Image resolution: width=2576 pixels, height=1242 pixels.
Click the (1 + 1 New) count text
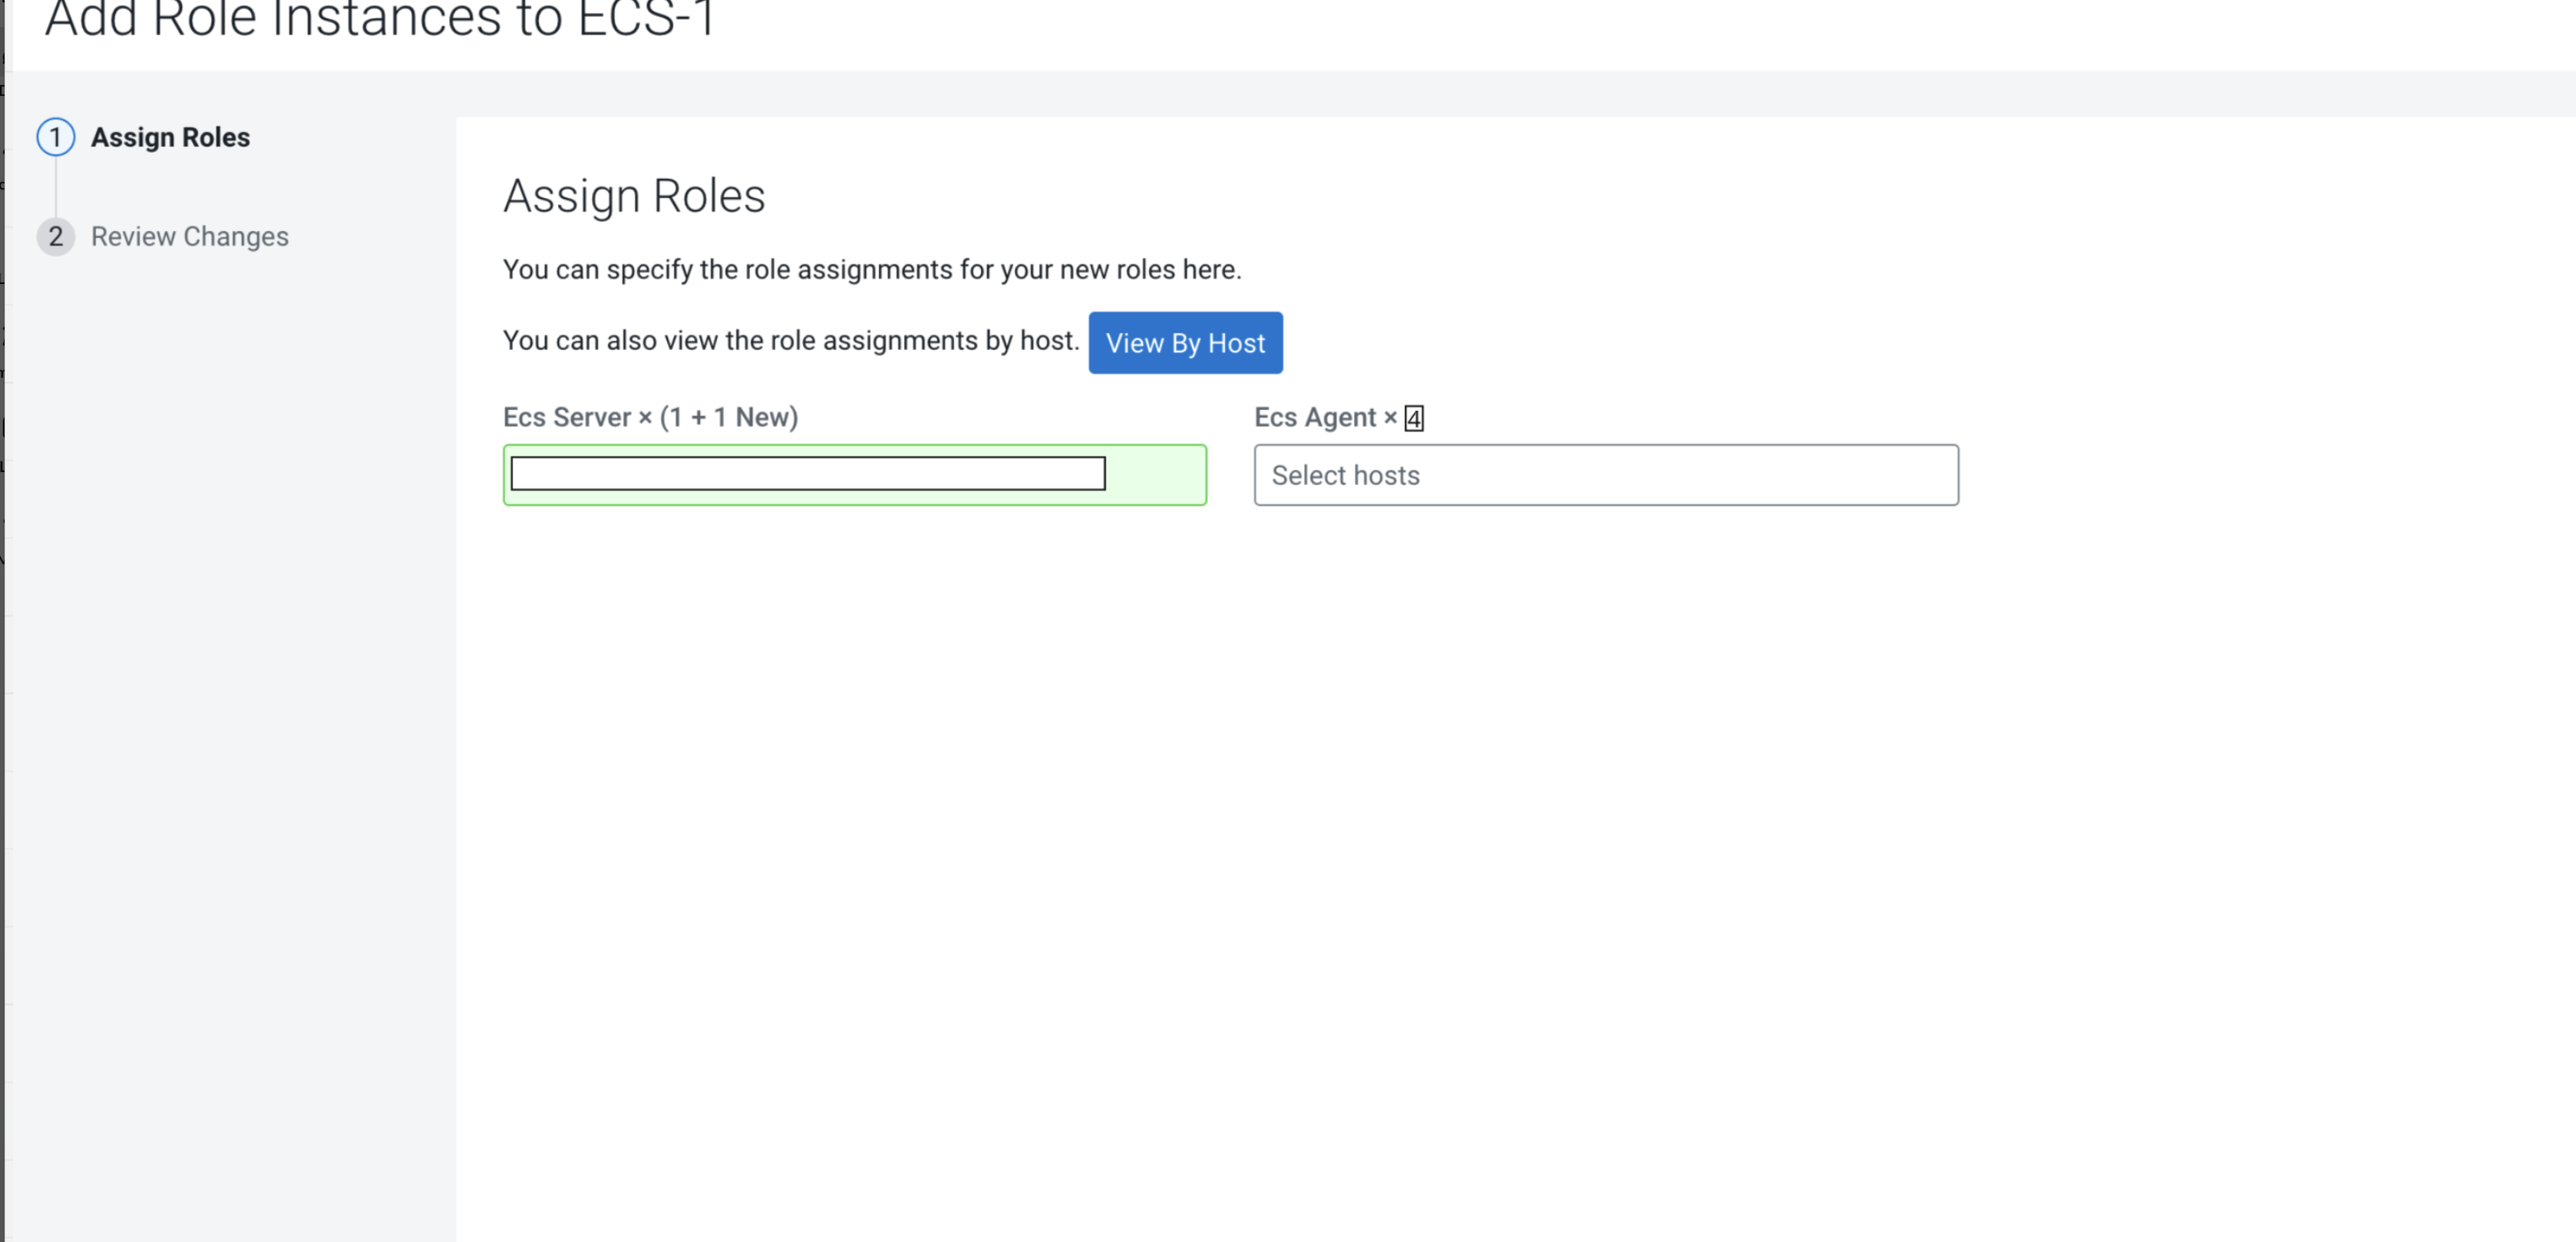coord(728,417)
